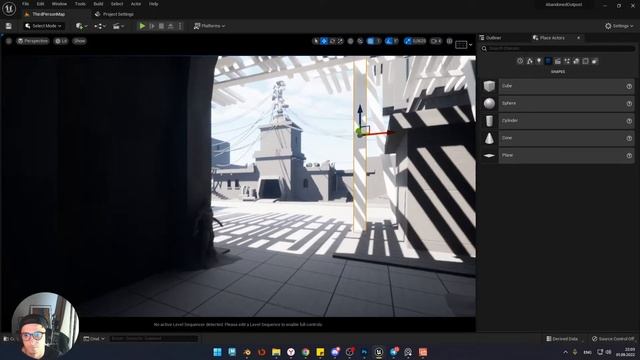This screenshot has height=360, width=640.
Task: Toggle rotation angle snapping
Action: [389, 41]
